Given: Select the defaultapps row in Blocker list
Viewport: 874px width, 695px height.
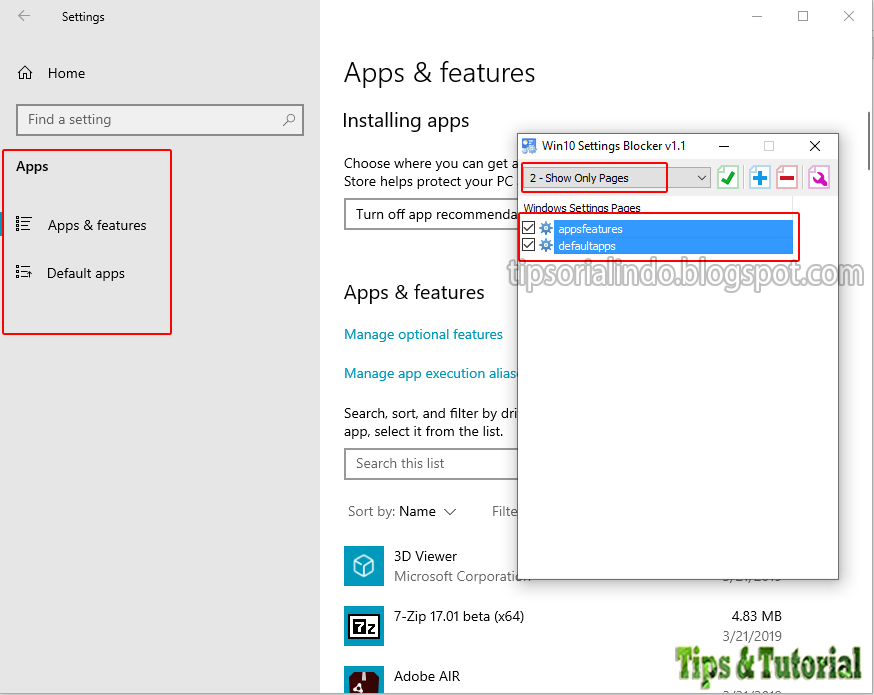Looking at the screenshot, I should [x=673, y=246].
